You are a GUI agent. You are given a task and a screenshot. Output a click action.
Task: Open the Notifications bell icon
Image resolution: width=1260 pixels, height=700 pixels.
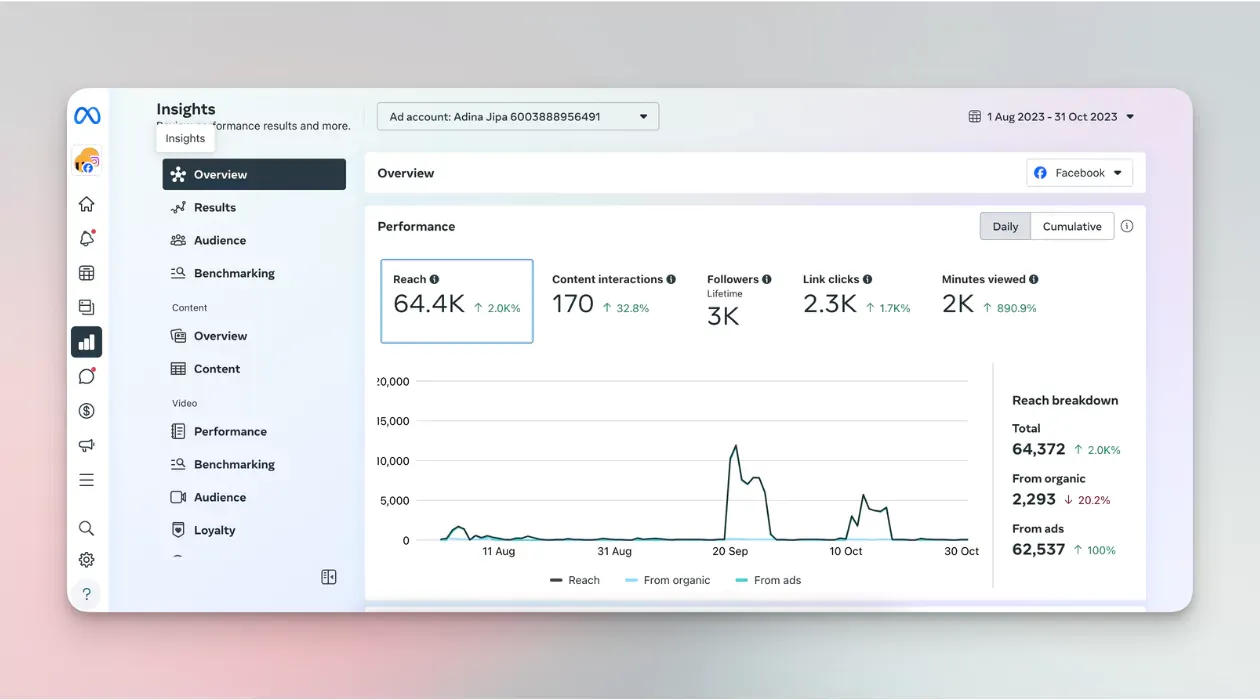tap(87, 239)
